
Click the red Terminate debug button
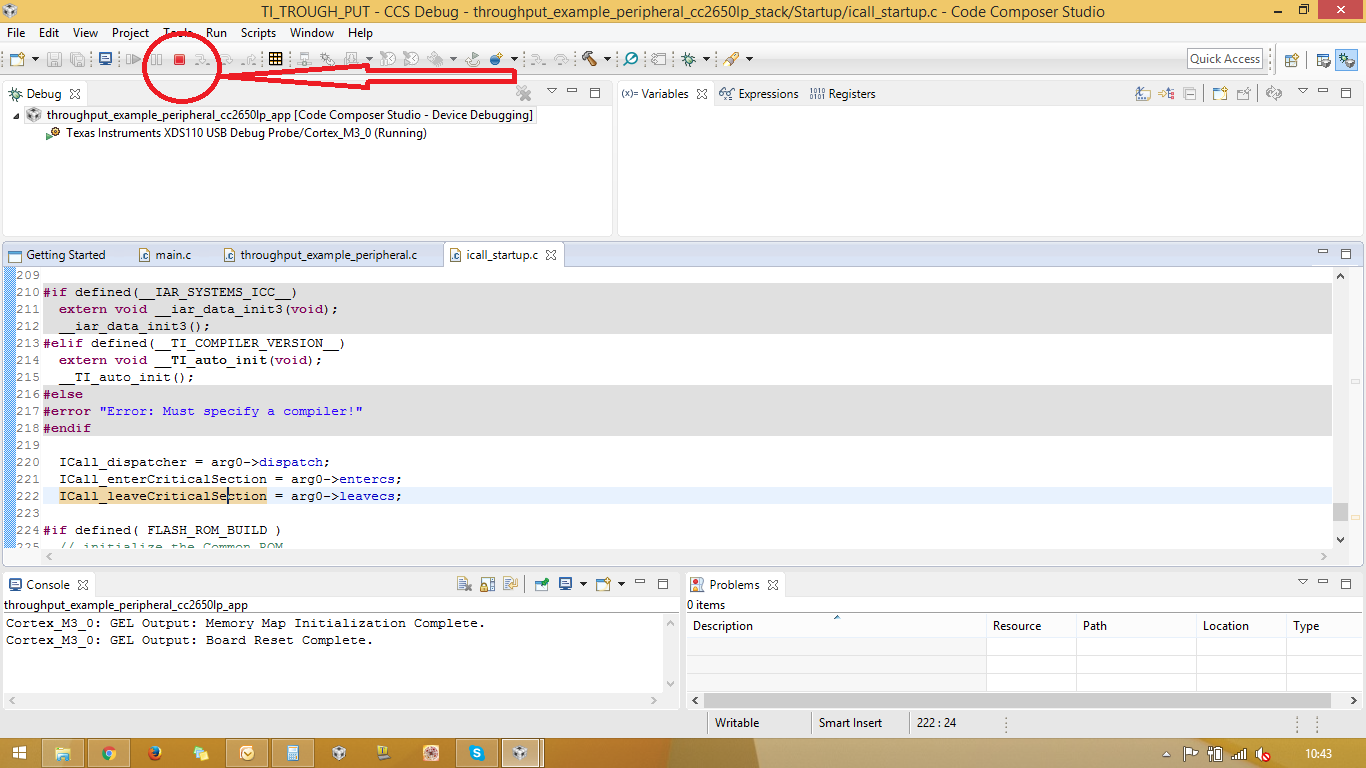[x=180, y=60]
